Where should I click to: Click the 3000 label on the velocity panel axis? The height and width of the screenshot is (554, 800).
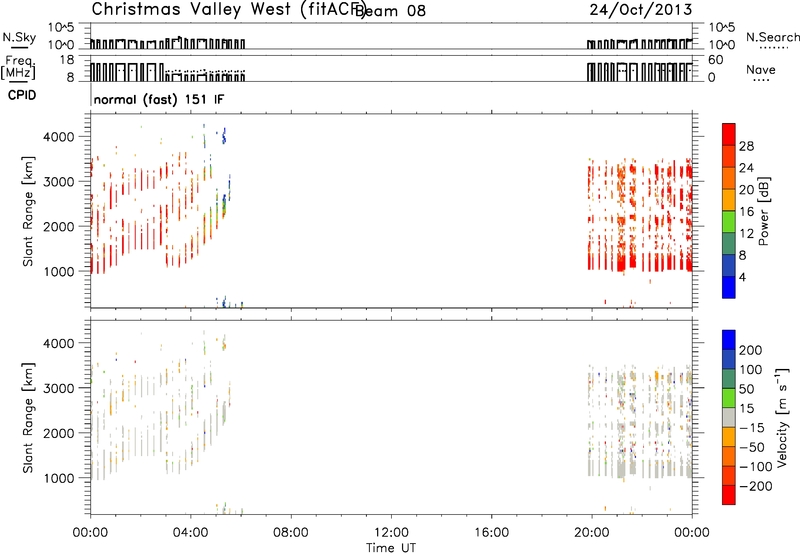coord(59,388)
